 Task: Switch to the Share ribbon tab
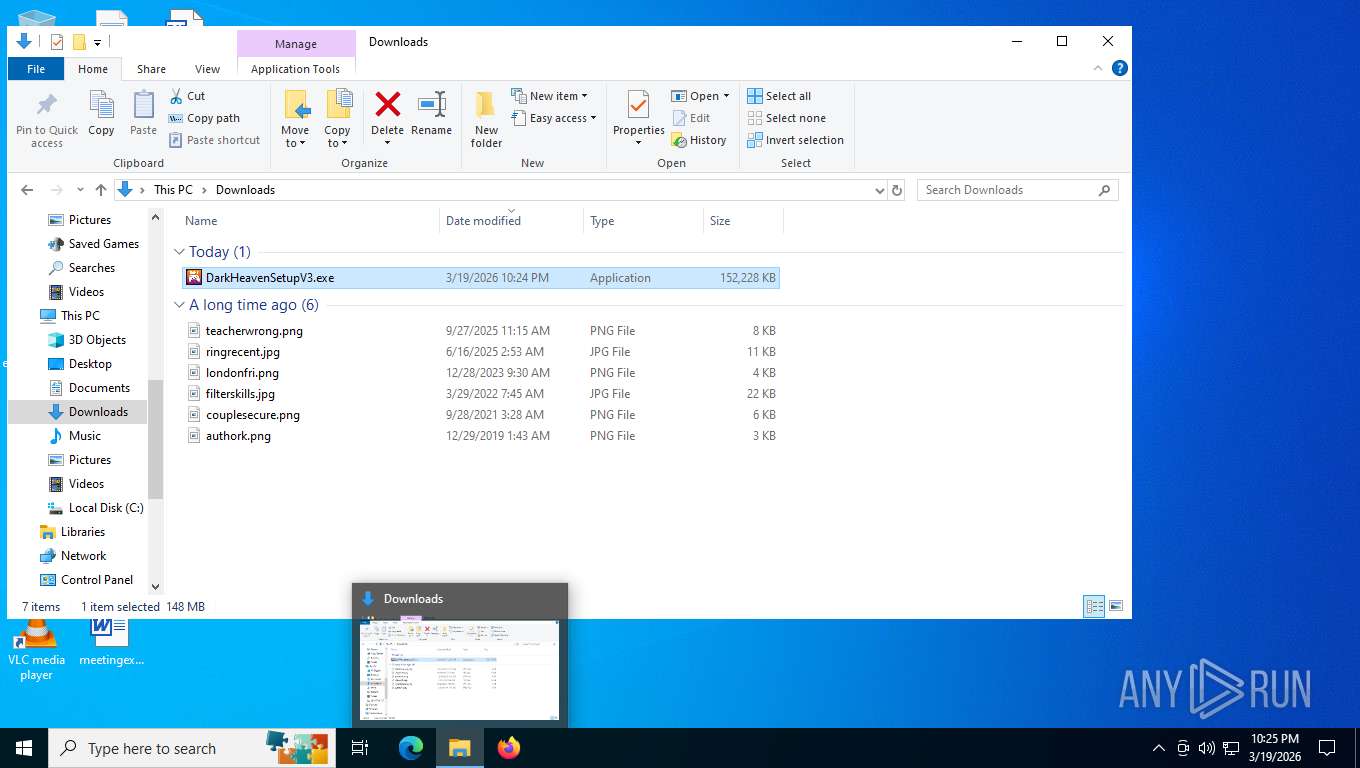152,69
